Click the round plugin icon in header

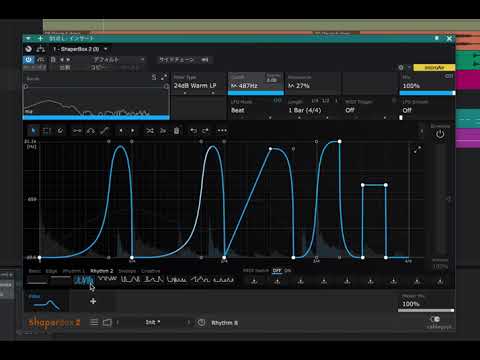tap(28, 49)
